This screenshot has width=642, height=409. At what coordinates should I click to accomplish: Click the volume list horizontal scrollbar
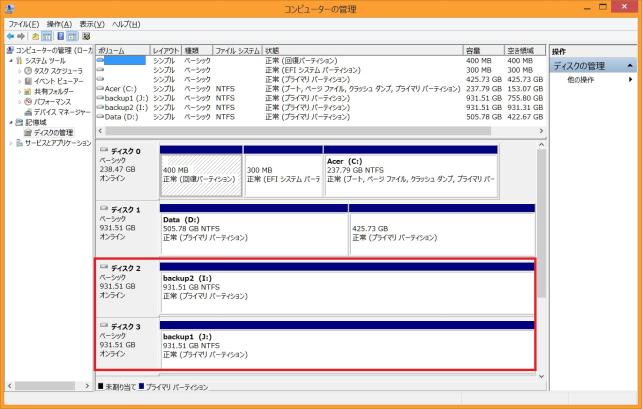[298, 131]
